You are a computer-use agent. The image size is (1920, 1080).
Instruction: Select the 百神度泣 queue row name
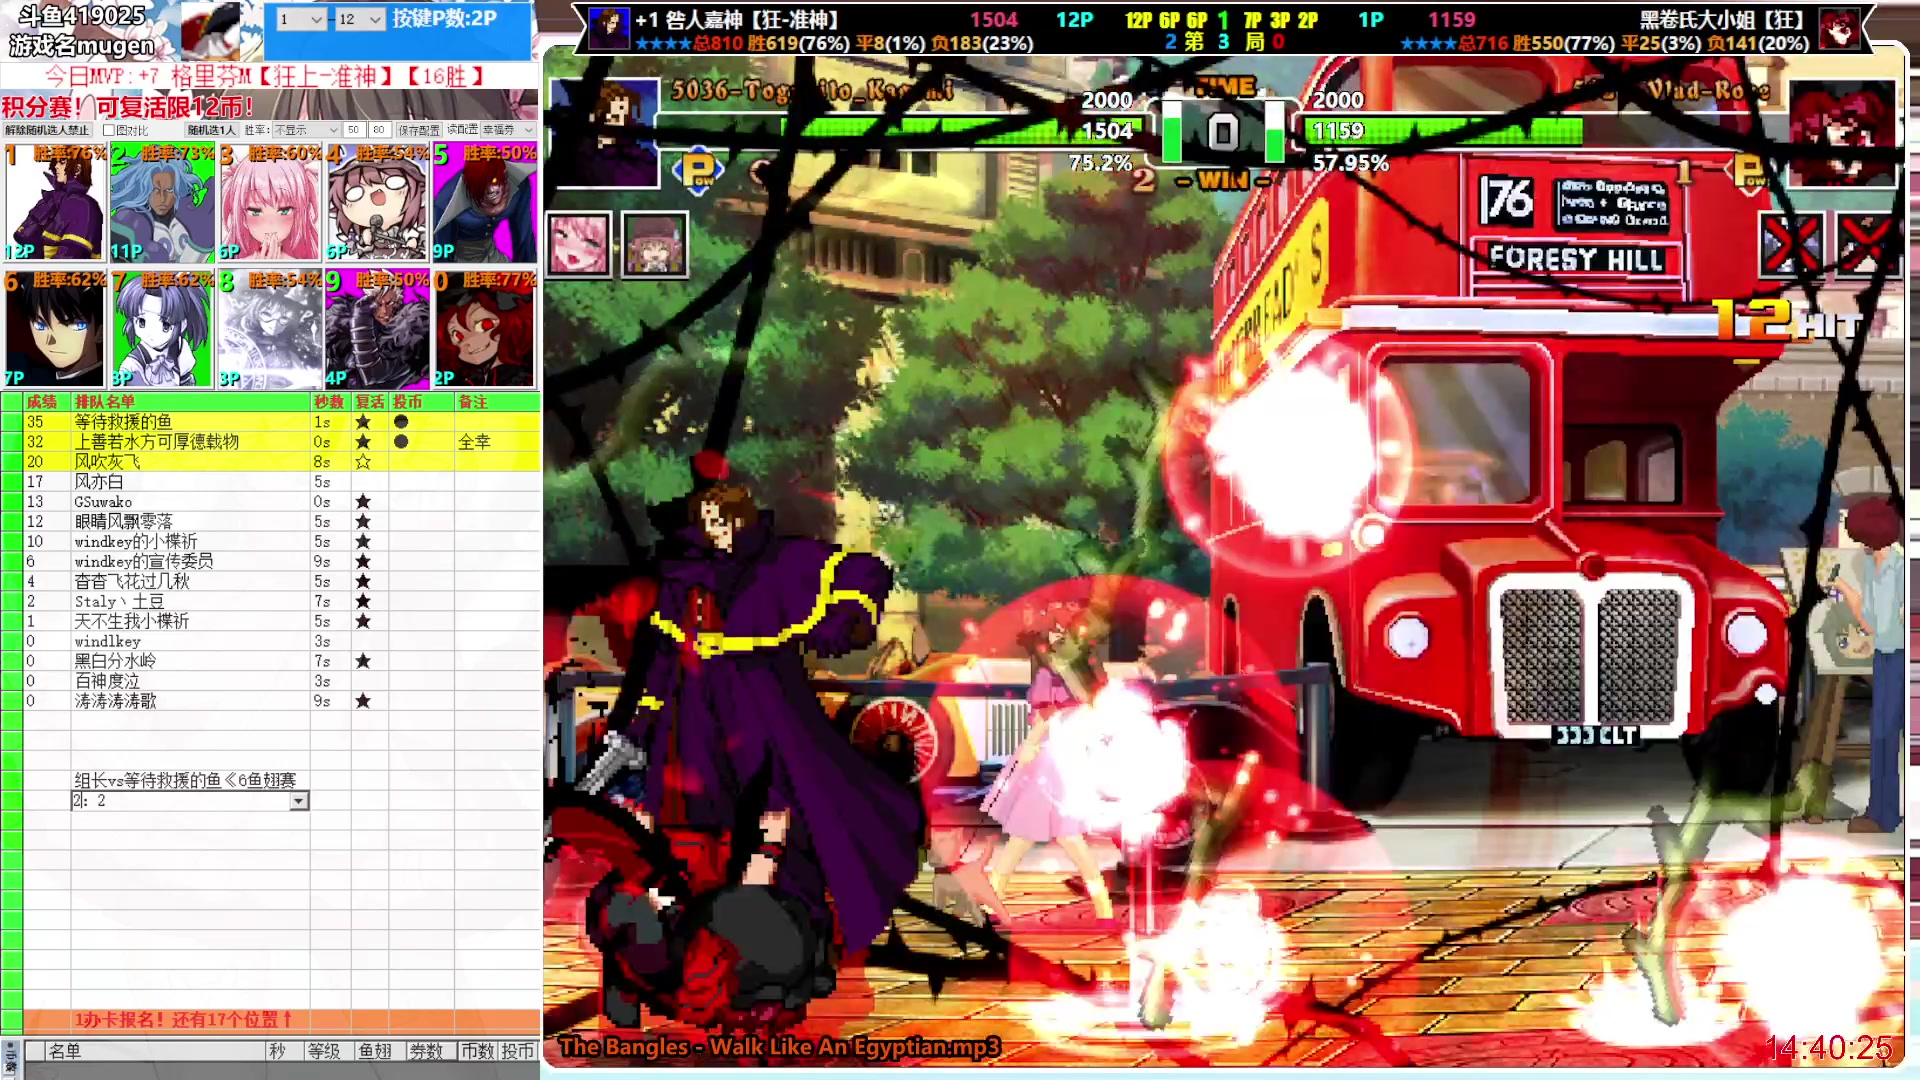pos(107,681)
